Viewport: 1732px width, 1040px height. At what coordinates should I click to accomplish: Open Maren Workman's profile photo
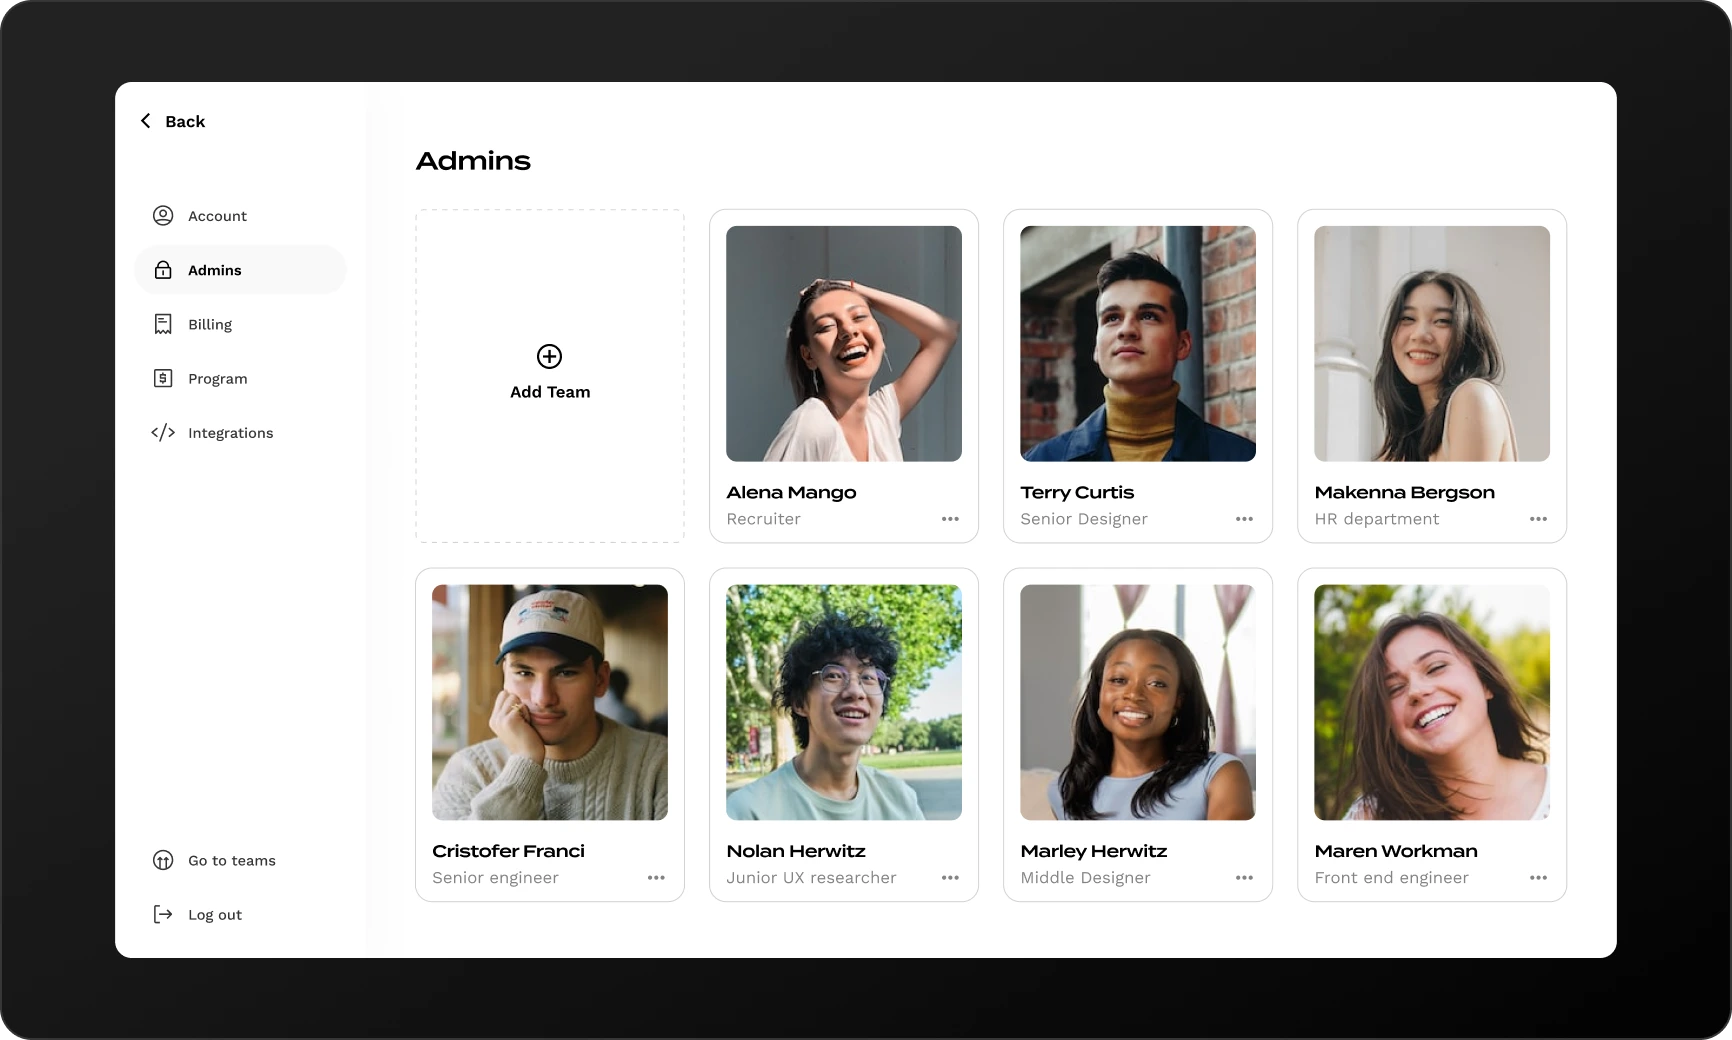(x=1432, y=703)
